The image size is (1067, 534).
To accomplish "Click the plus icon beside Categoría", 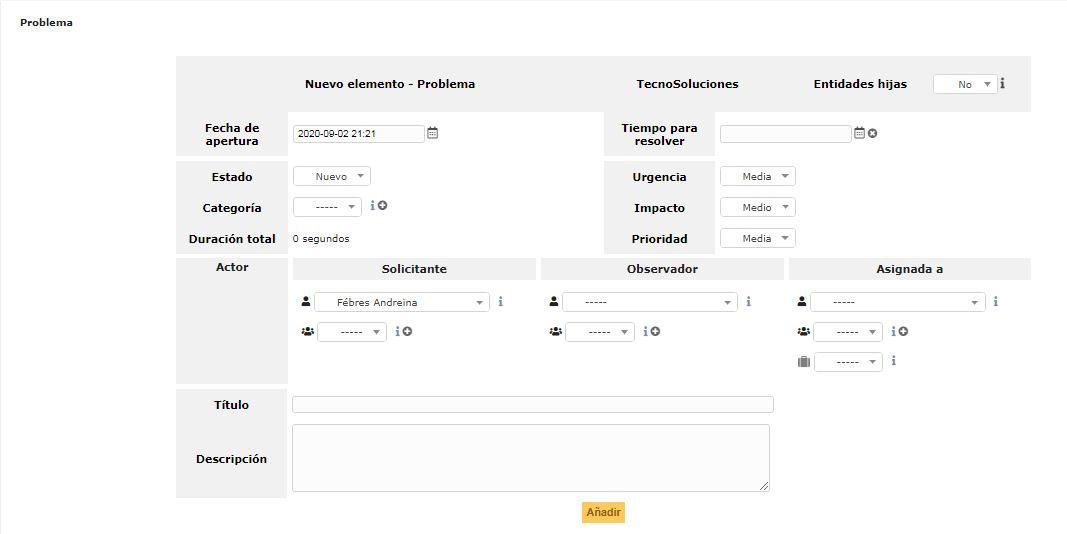I will [x=383, y=206].
